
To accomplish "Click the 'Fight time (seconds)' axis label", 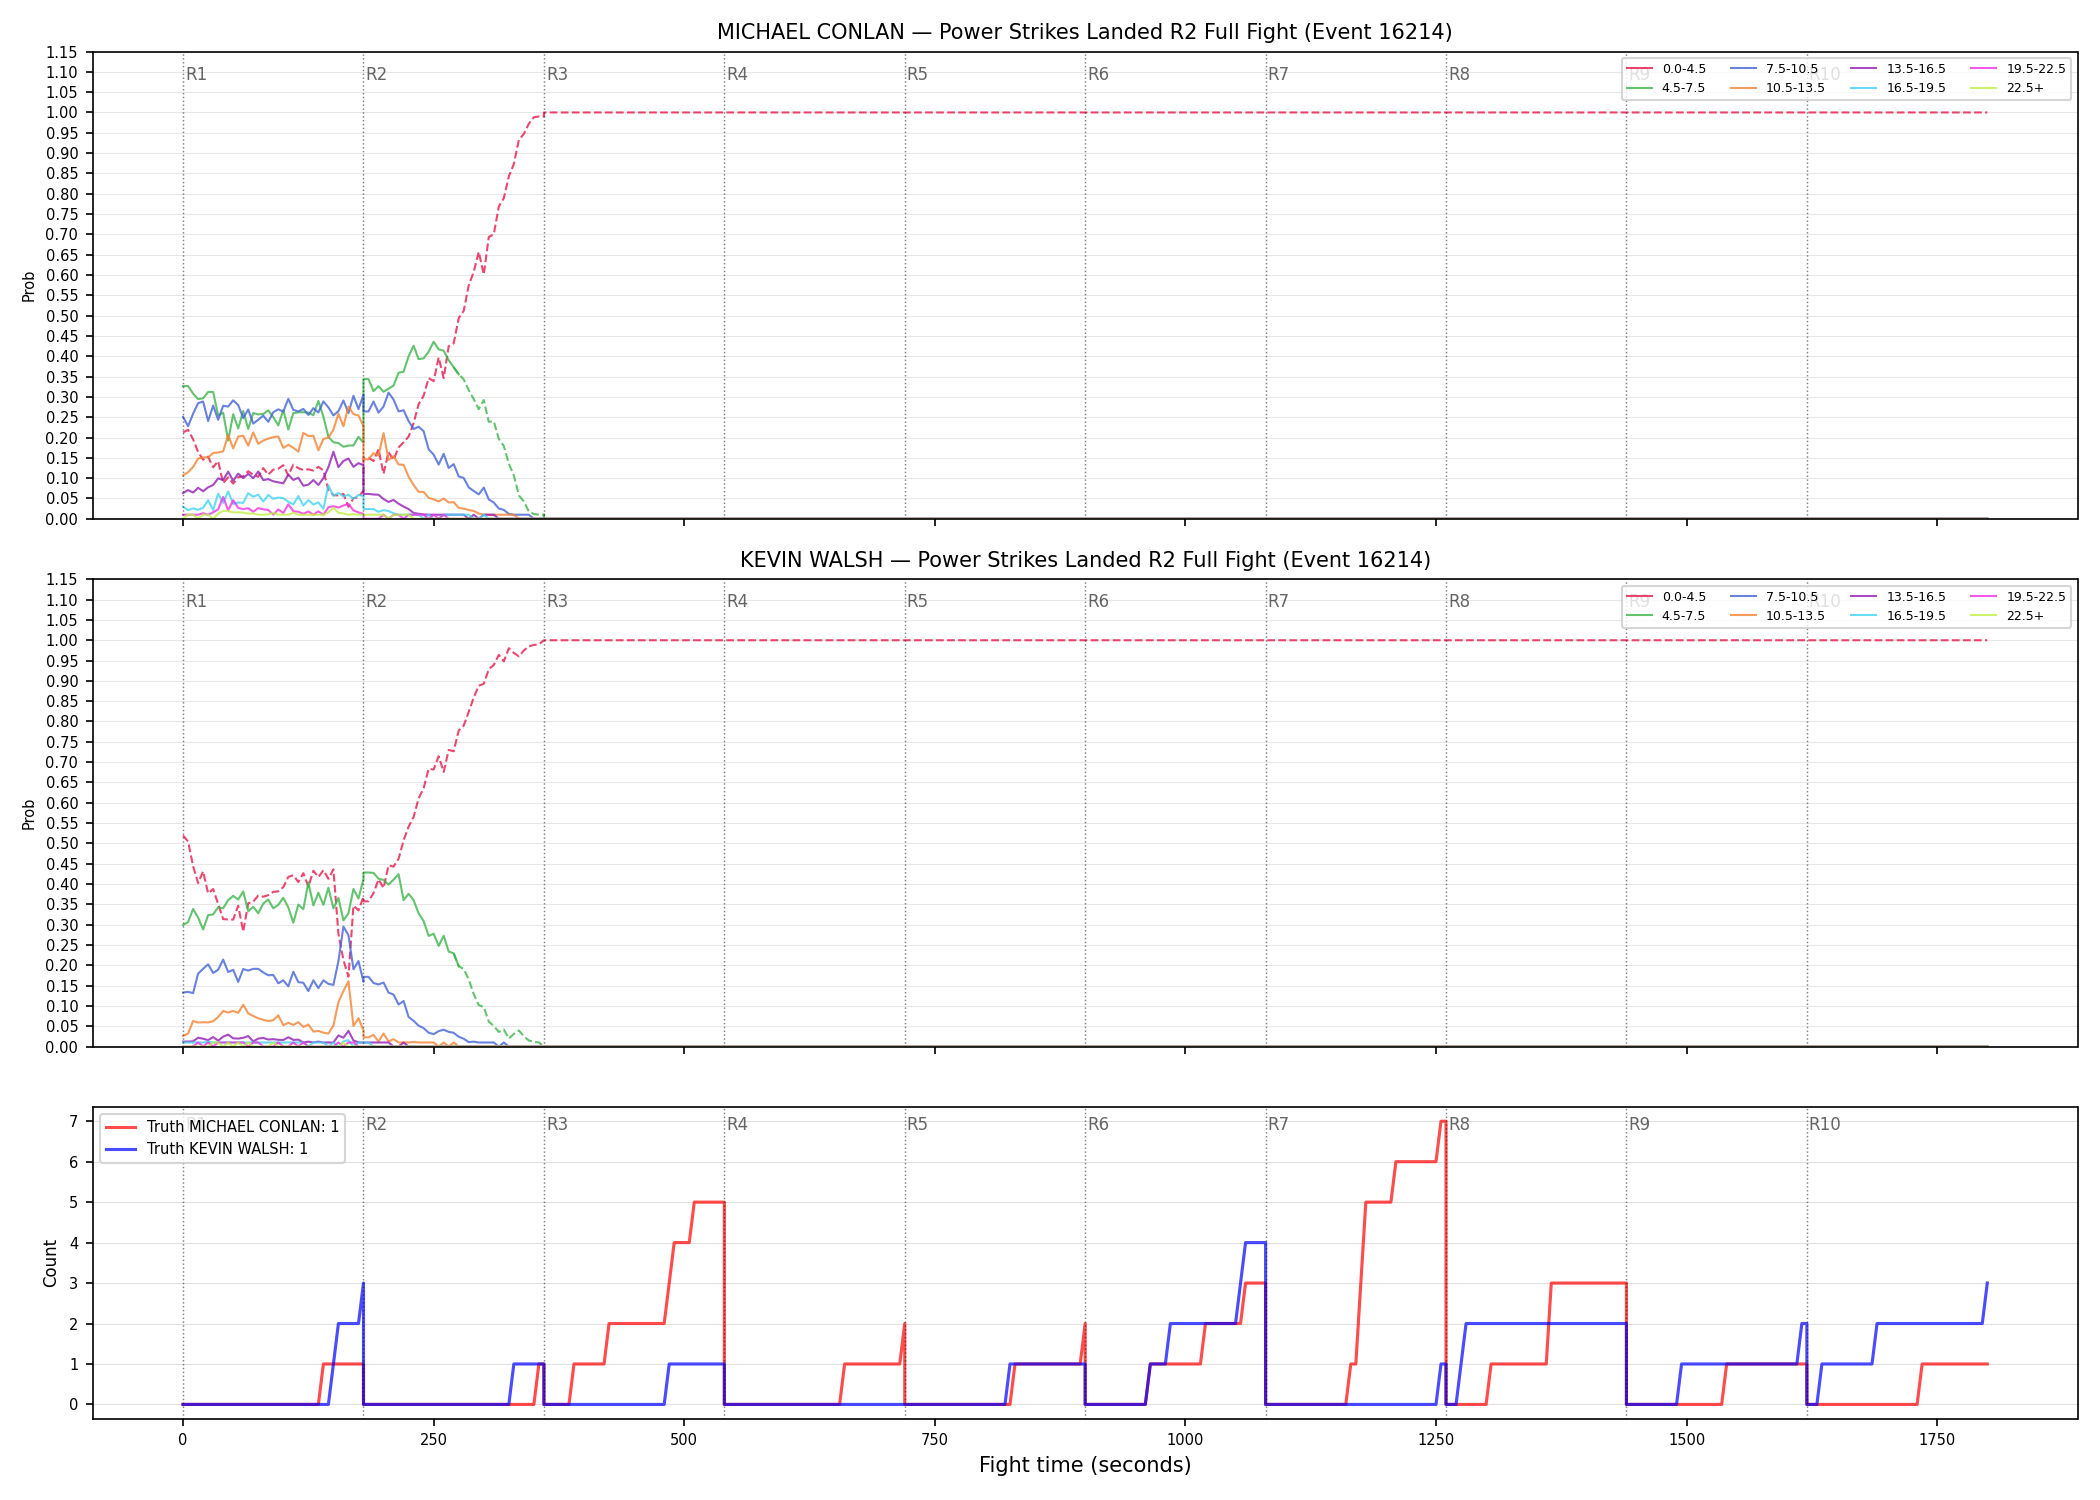I will click(1085, 1466).
